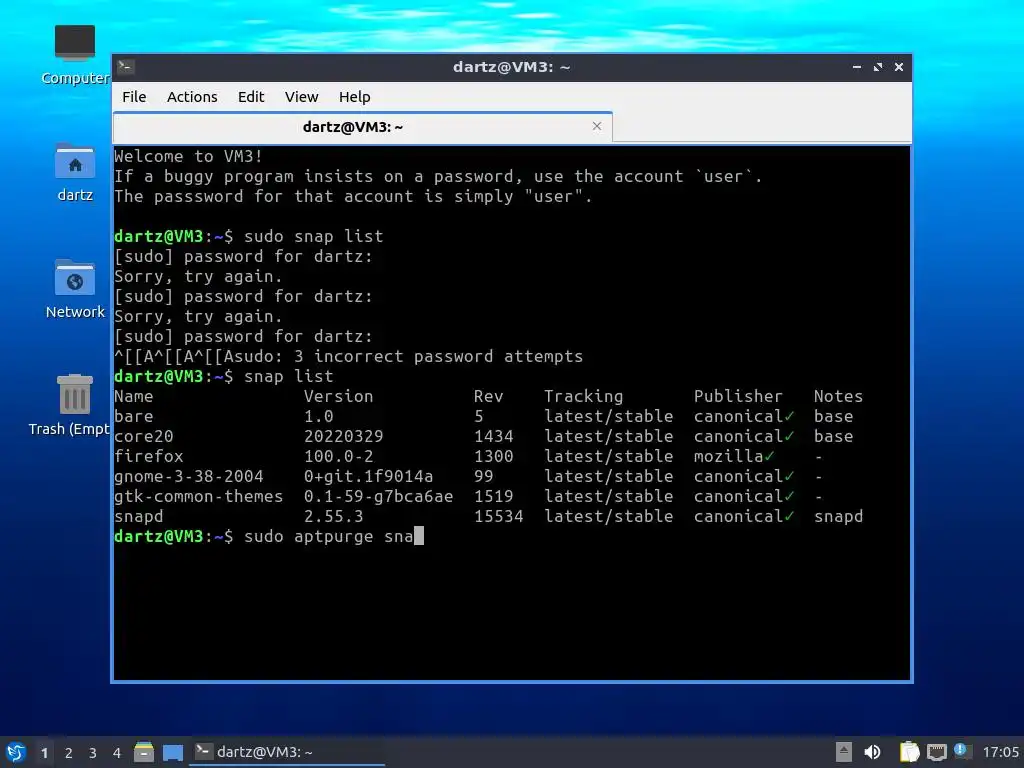The height and width of the screenshot is (768, 1024).
Task: Open the Help menu
Action: (355, 97)
